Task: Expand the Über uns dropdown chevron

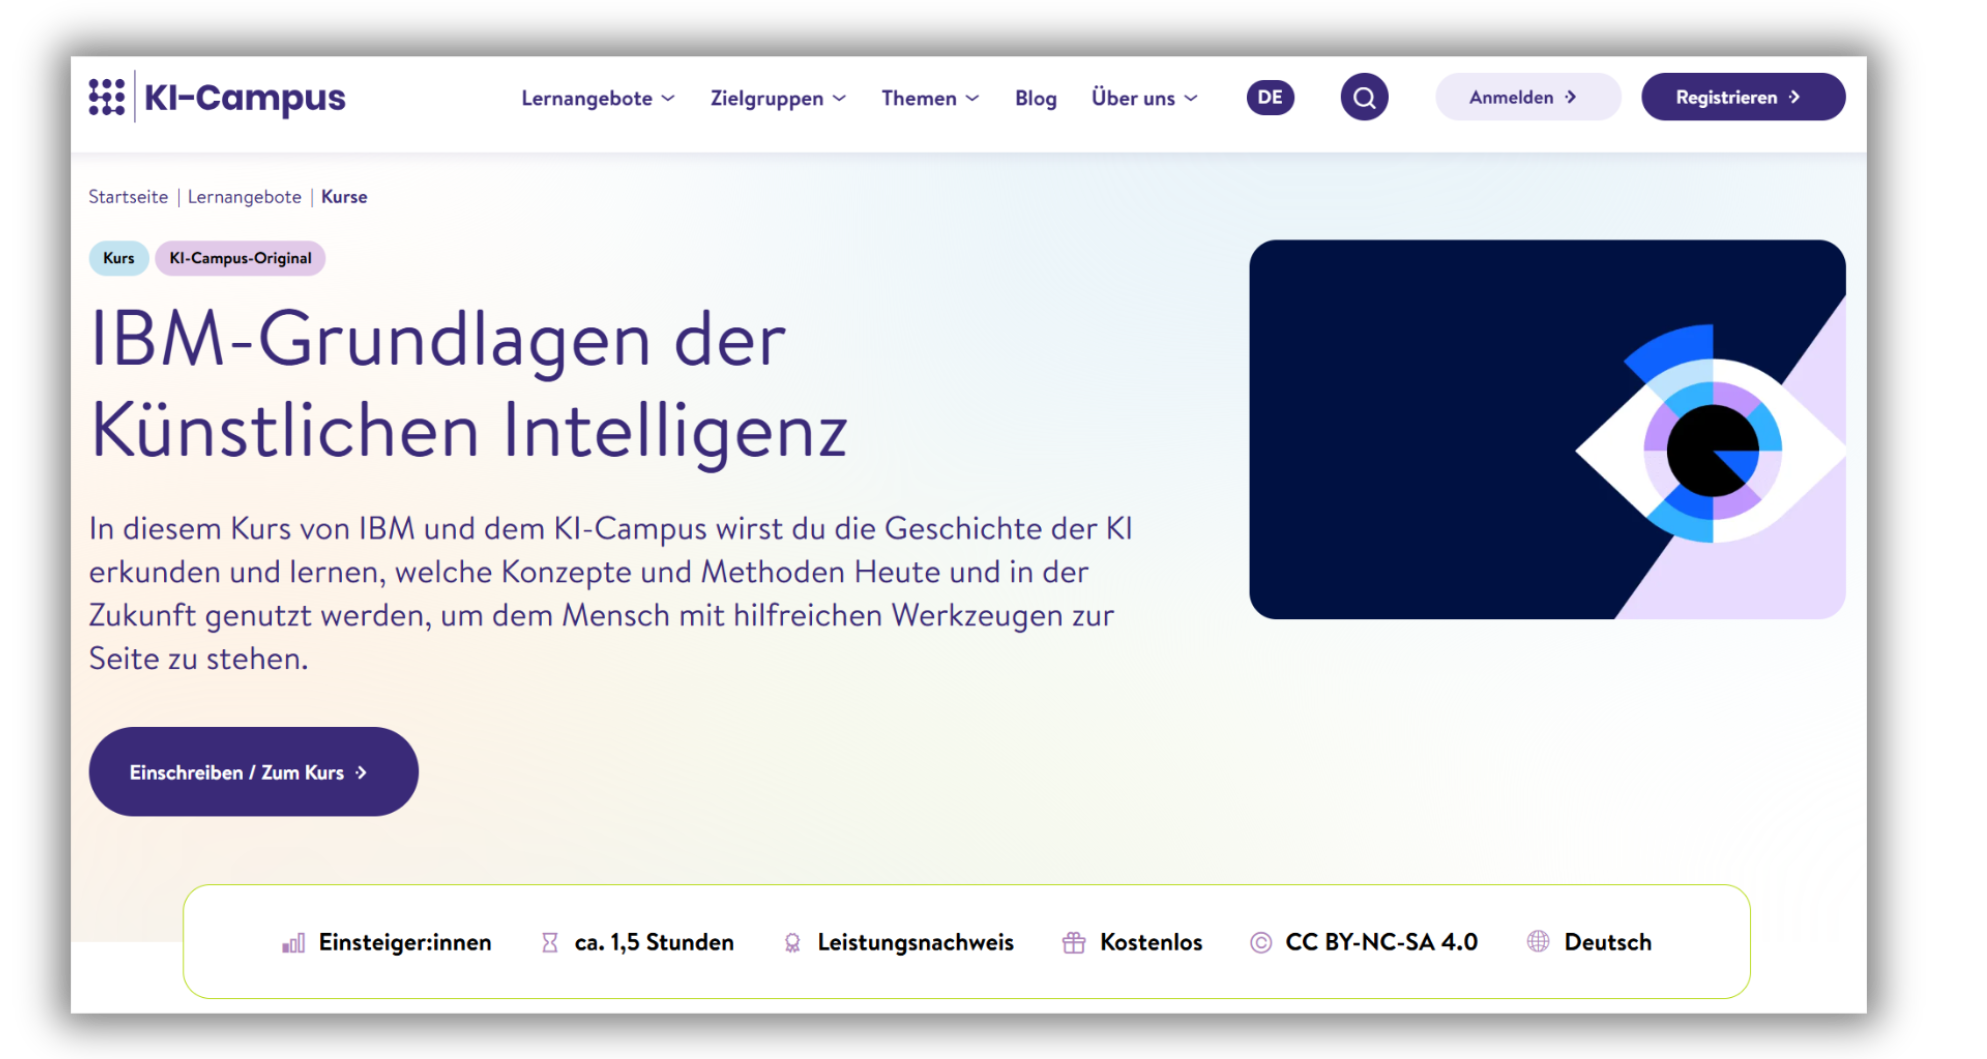Action: point(1191,98)
